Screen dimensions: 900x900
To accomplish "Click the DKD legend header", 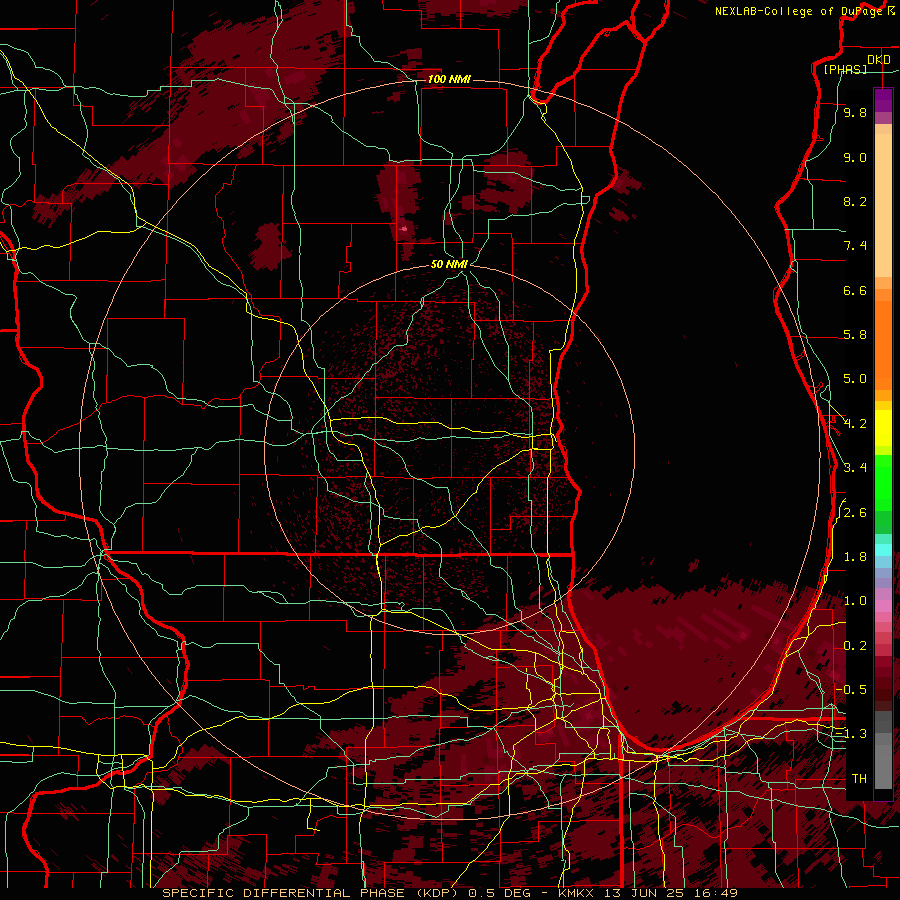I will (879, 59).
